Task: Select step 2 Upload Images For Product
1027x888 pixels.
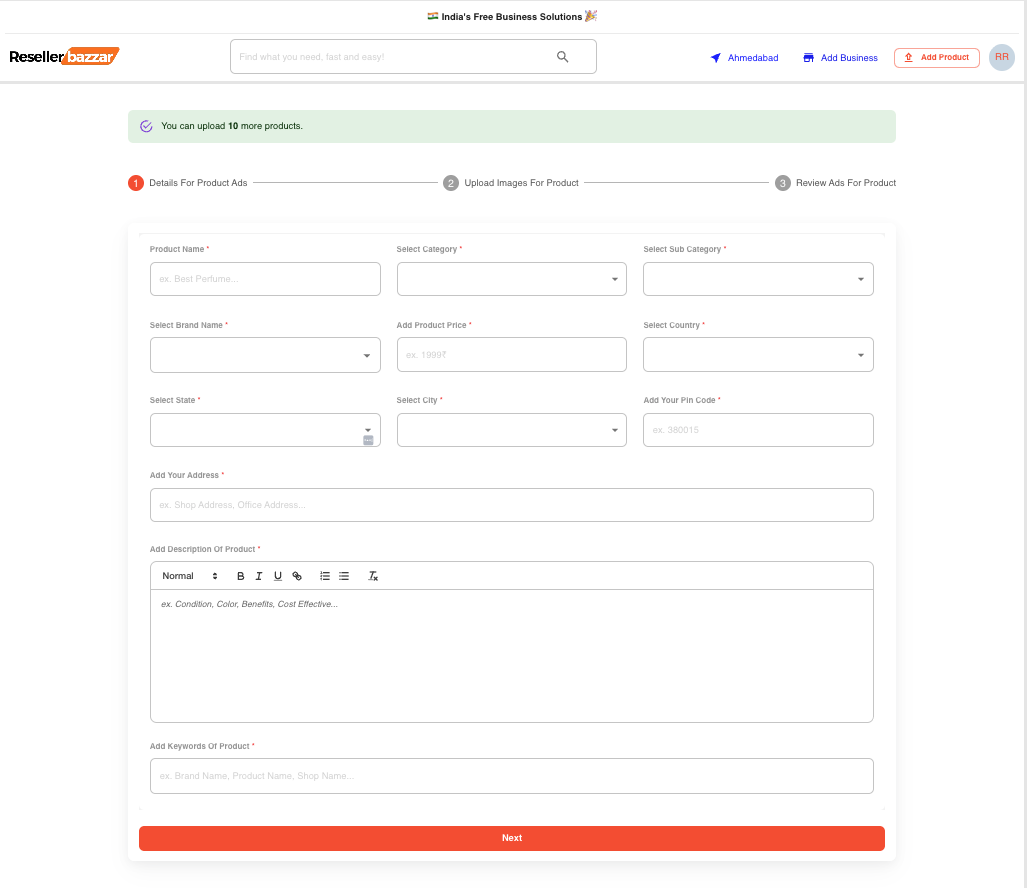Action: (450, 183)
